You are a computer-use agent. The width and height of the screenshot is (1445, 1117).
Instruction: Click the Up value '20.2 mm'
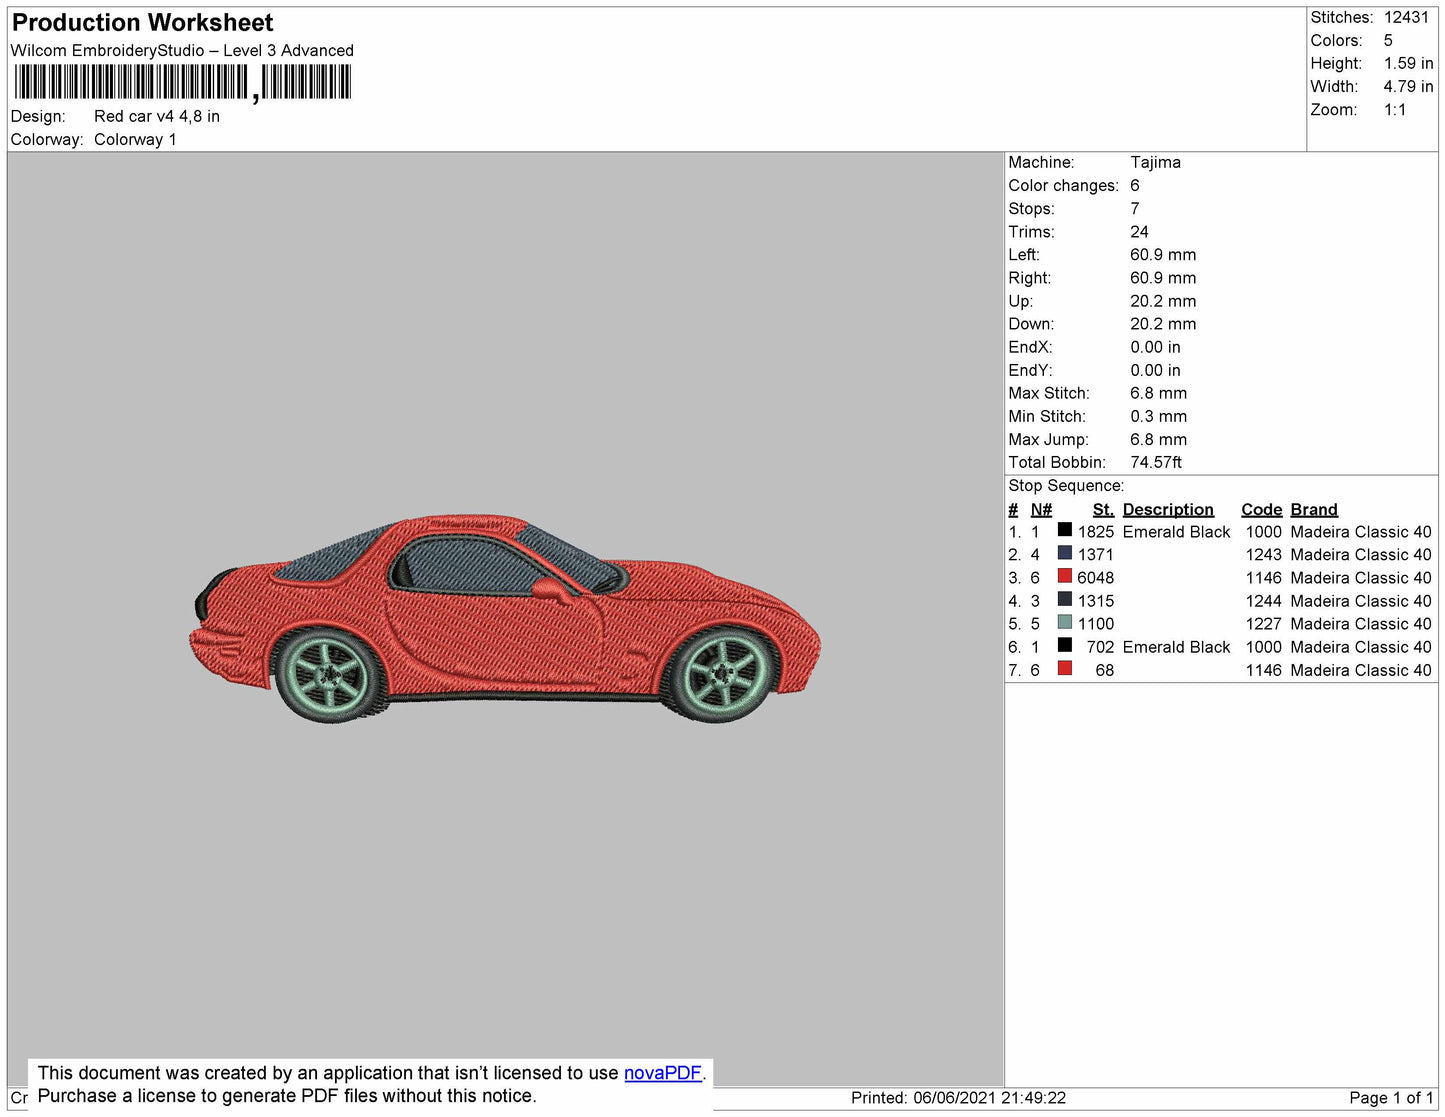1163,301
